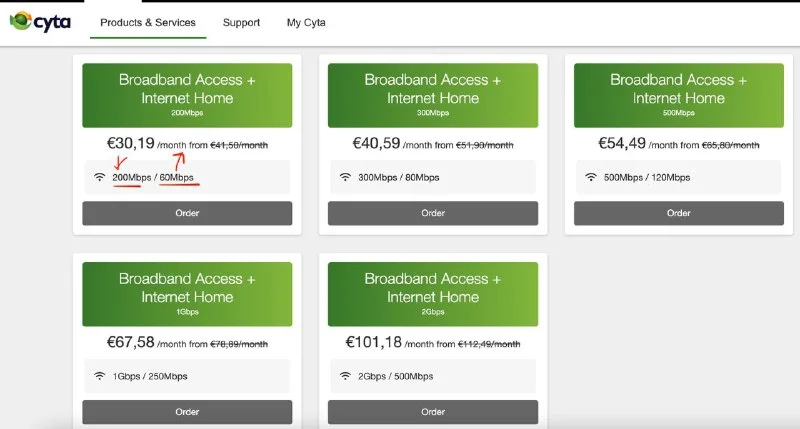Select the 200Mbps green plan header
The width and height of the screenshot is (800, 429).
click(x=187, y=95)
